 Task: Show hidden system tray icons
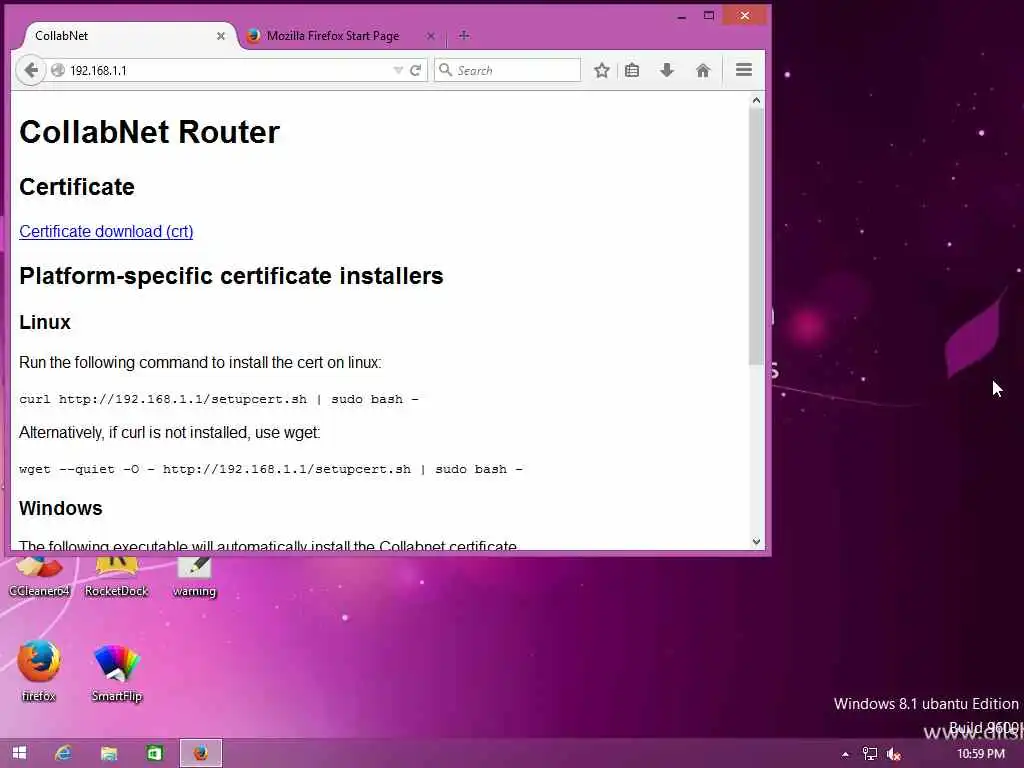845,754
